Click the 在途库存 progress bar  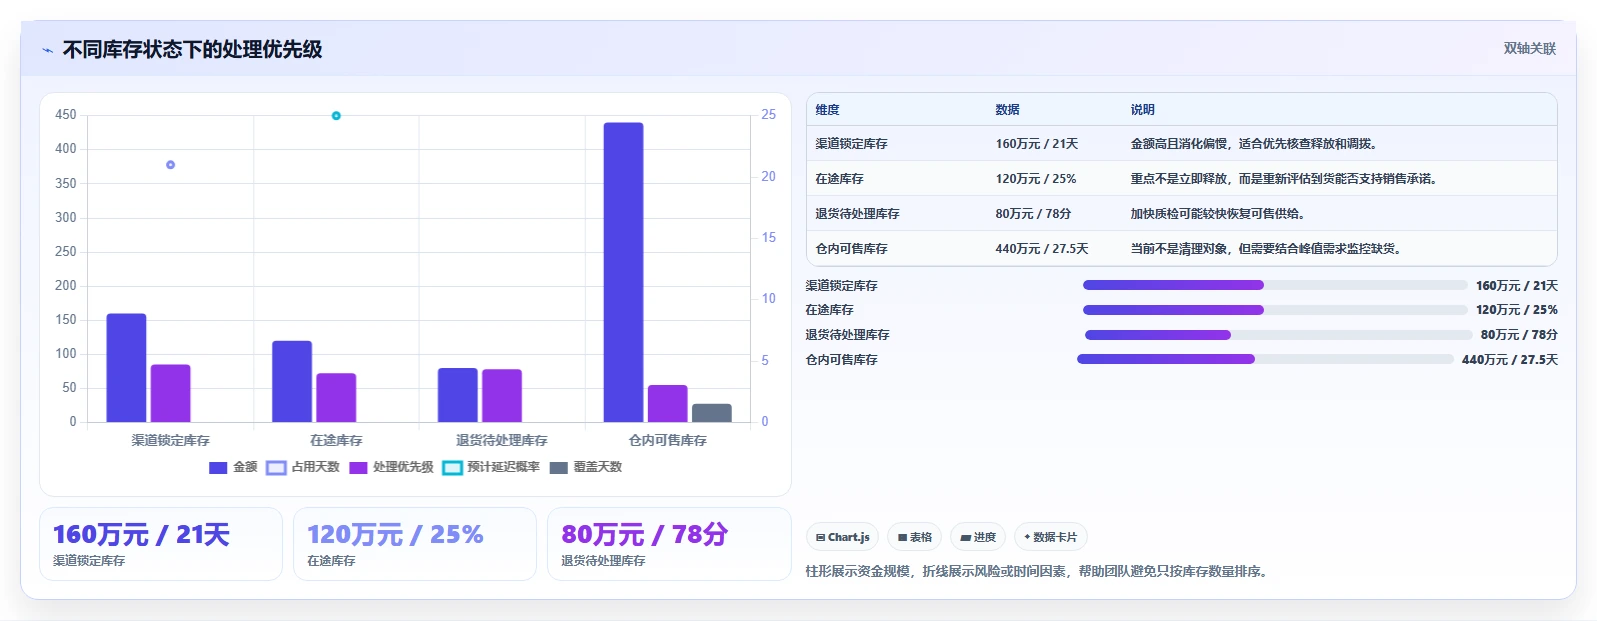[x=1274, y=310]
